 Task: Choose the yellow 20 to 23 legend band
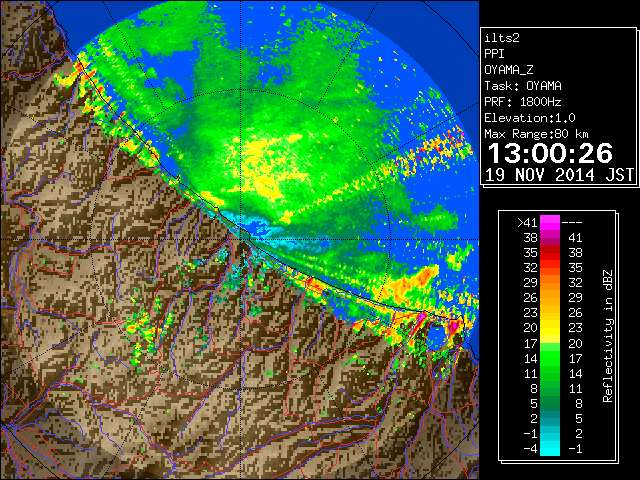coord(550,328)
